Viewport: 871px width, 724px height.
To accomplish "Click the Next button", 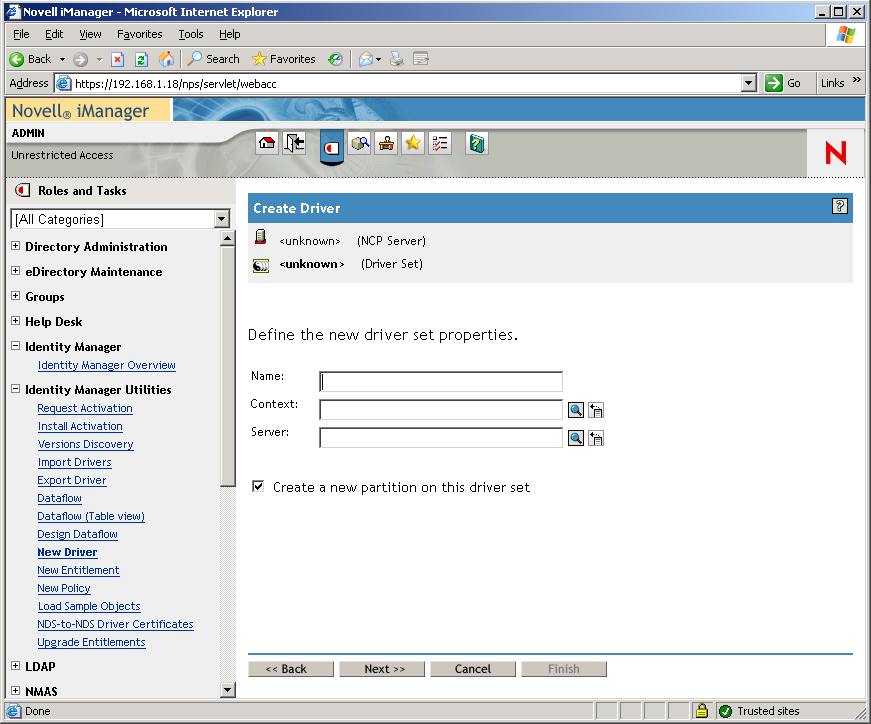I will (381, 668).
